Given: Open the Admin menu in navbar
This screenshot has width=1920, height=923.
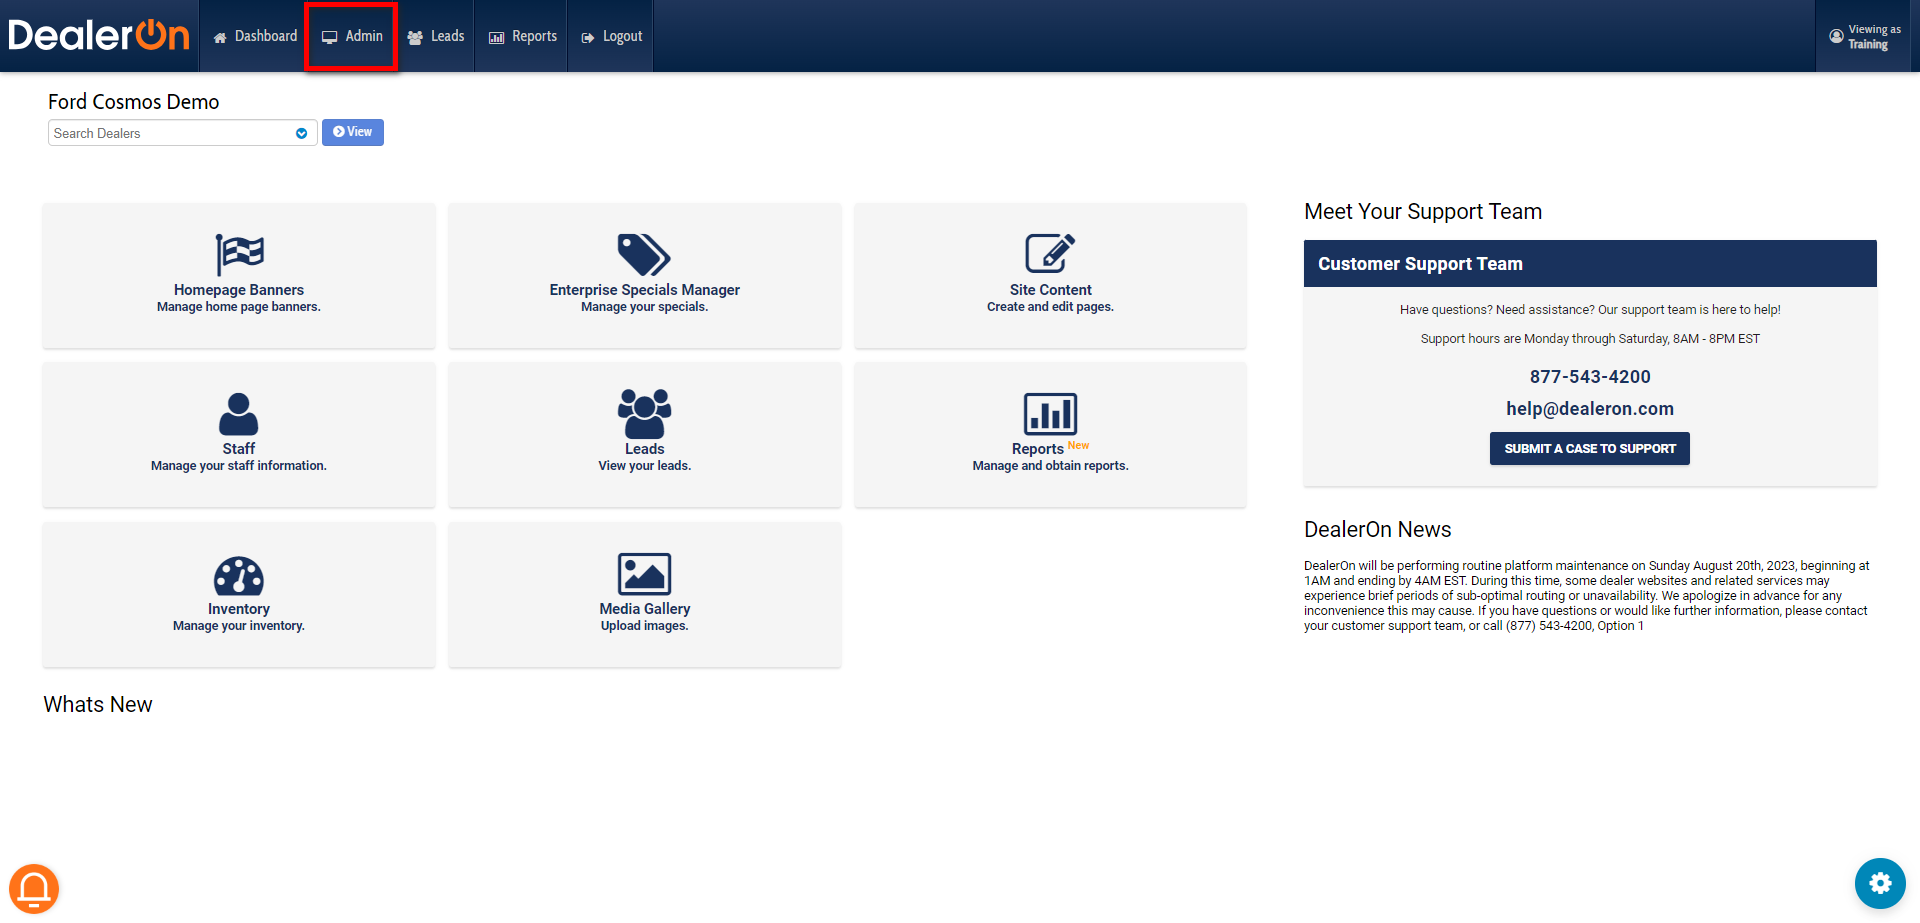Looking at the screenshot, I should click(352, 37).
